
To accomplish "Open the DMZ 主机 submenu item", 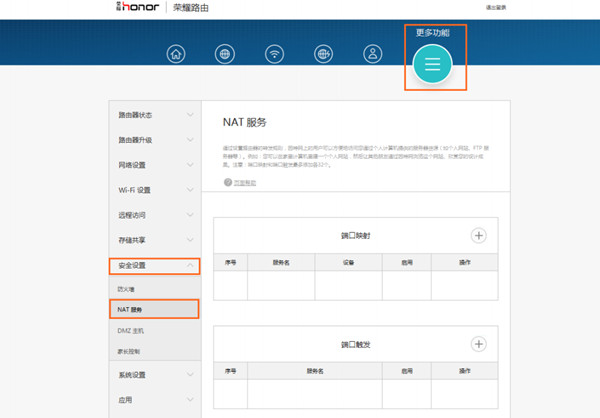I will point(131,330).
